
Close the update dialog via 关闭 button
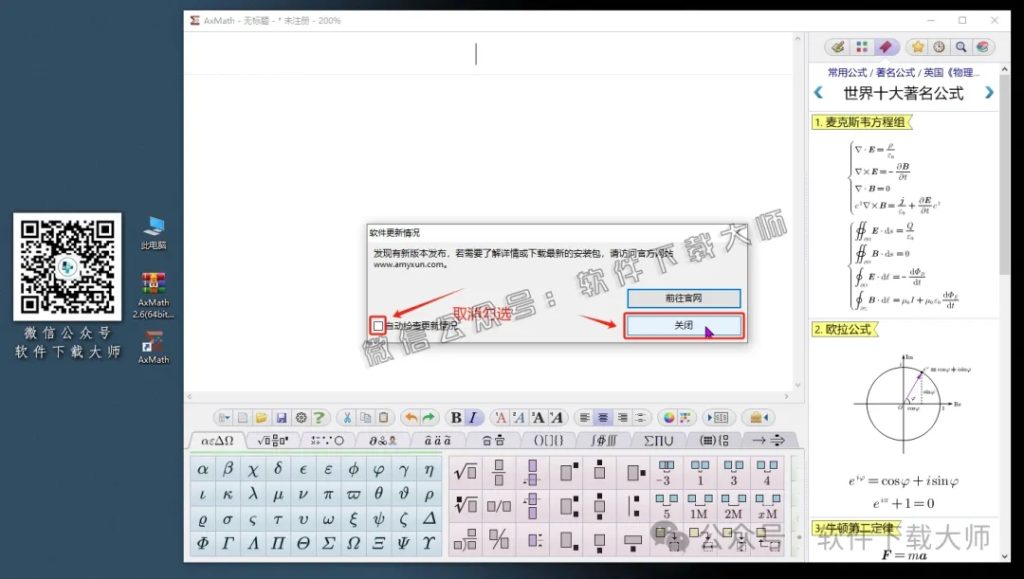tap(683, 326)
